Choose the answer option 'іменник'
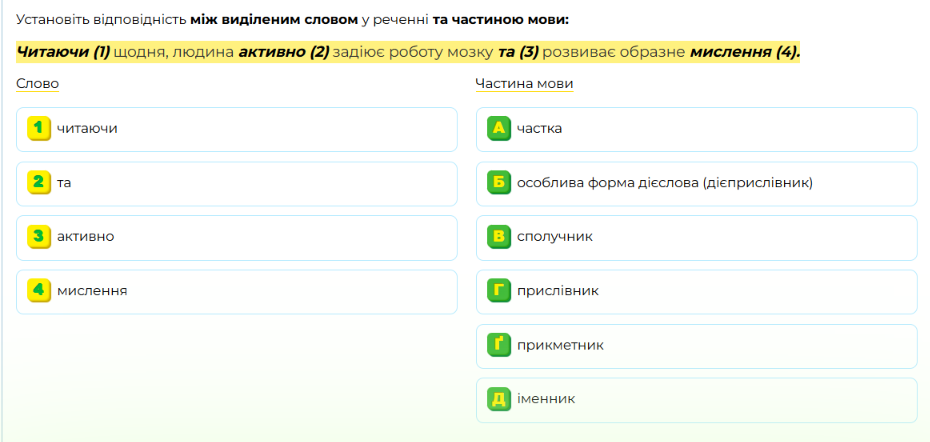Viewport: 930px width, 442px height. (697, 400)
